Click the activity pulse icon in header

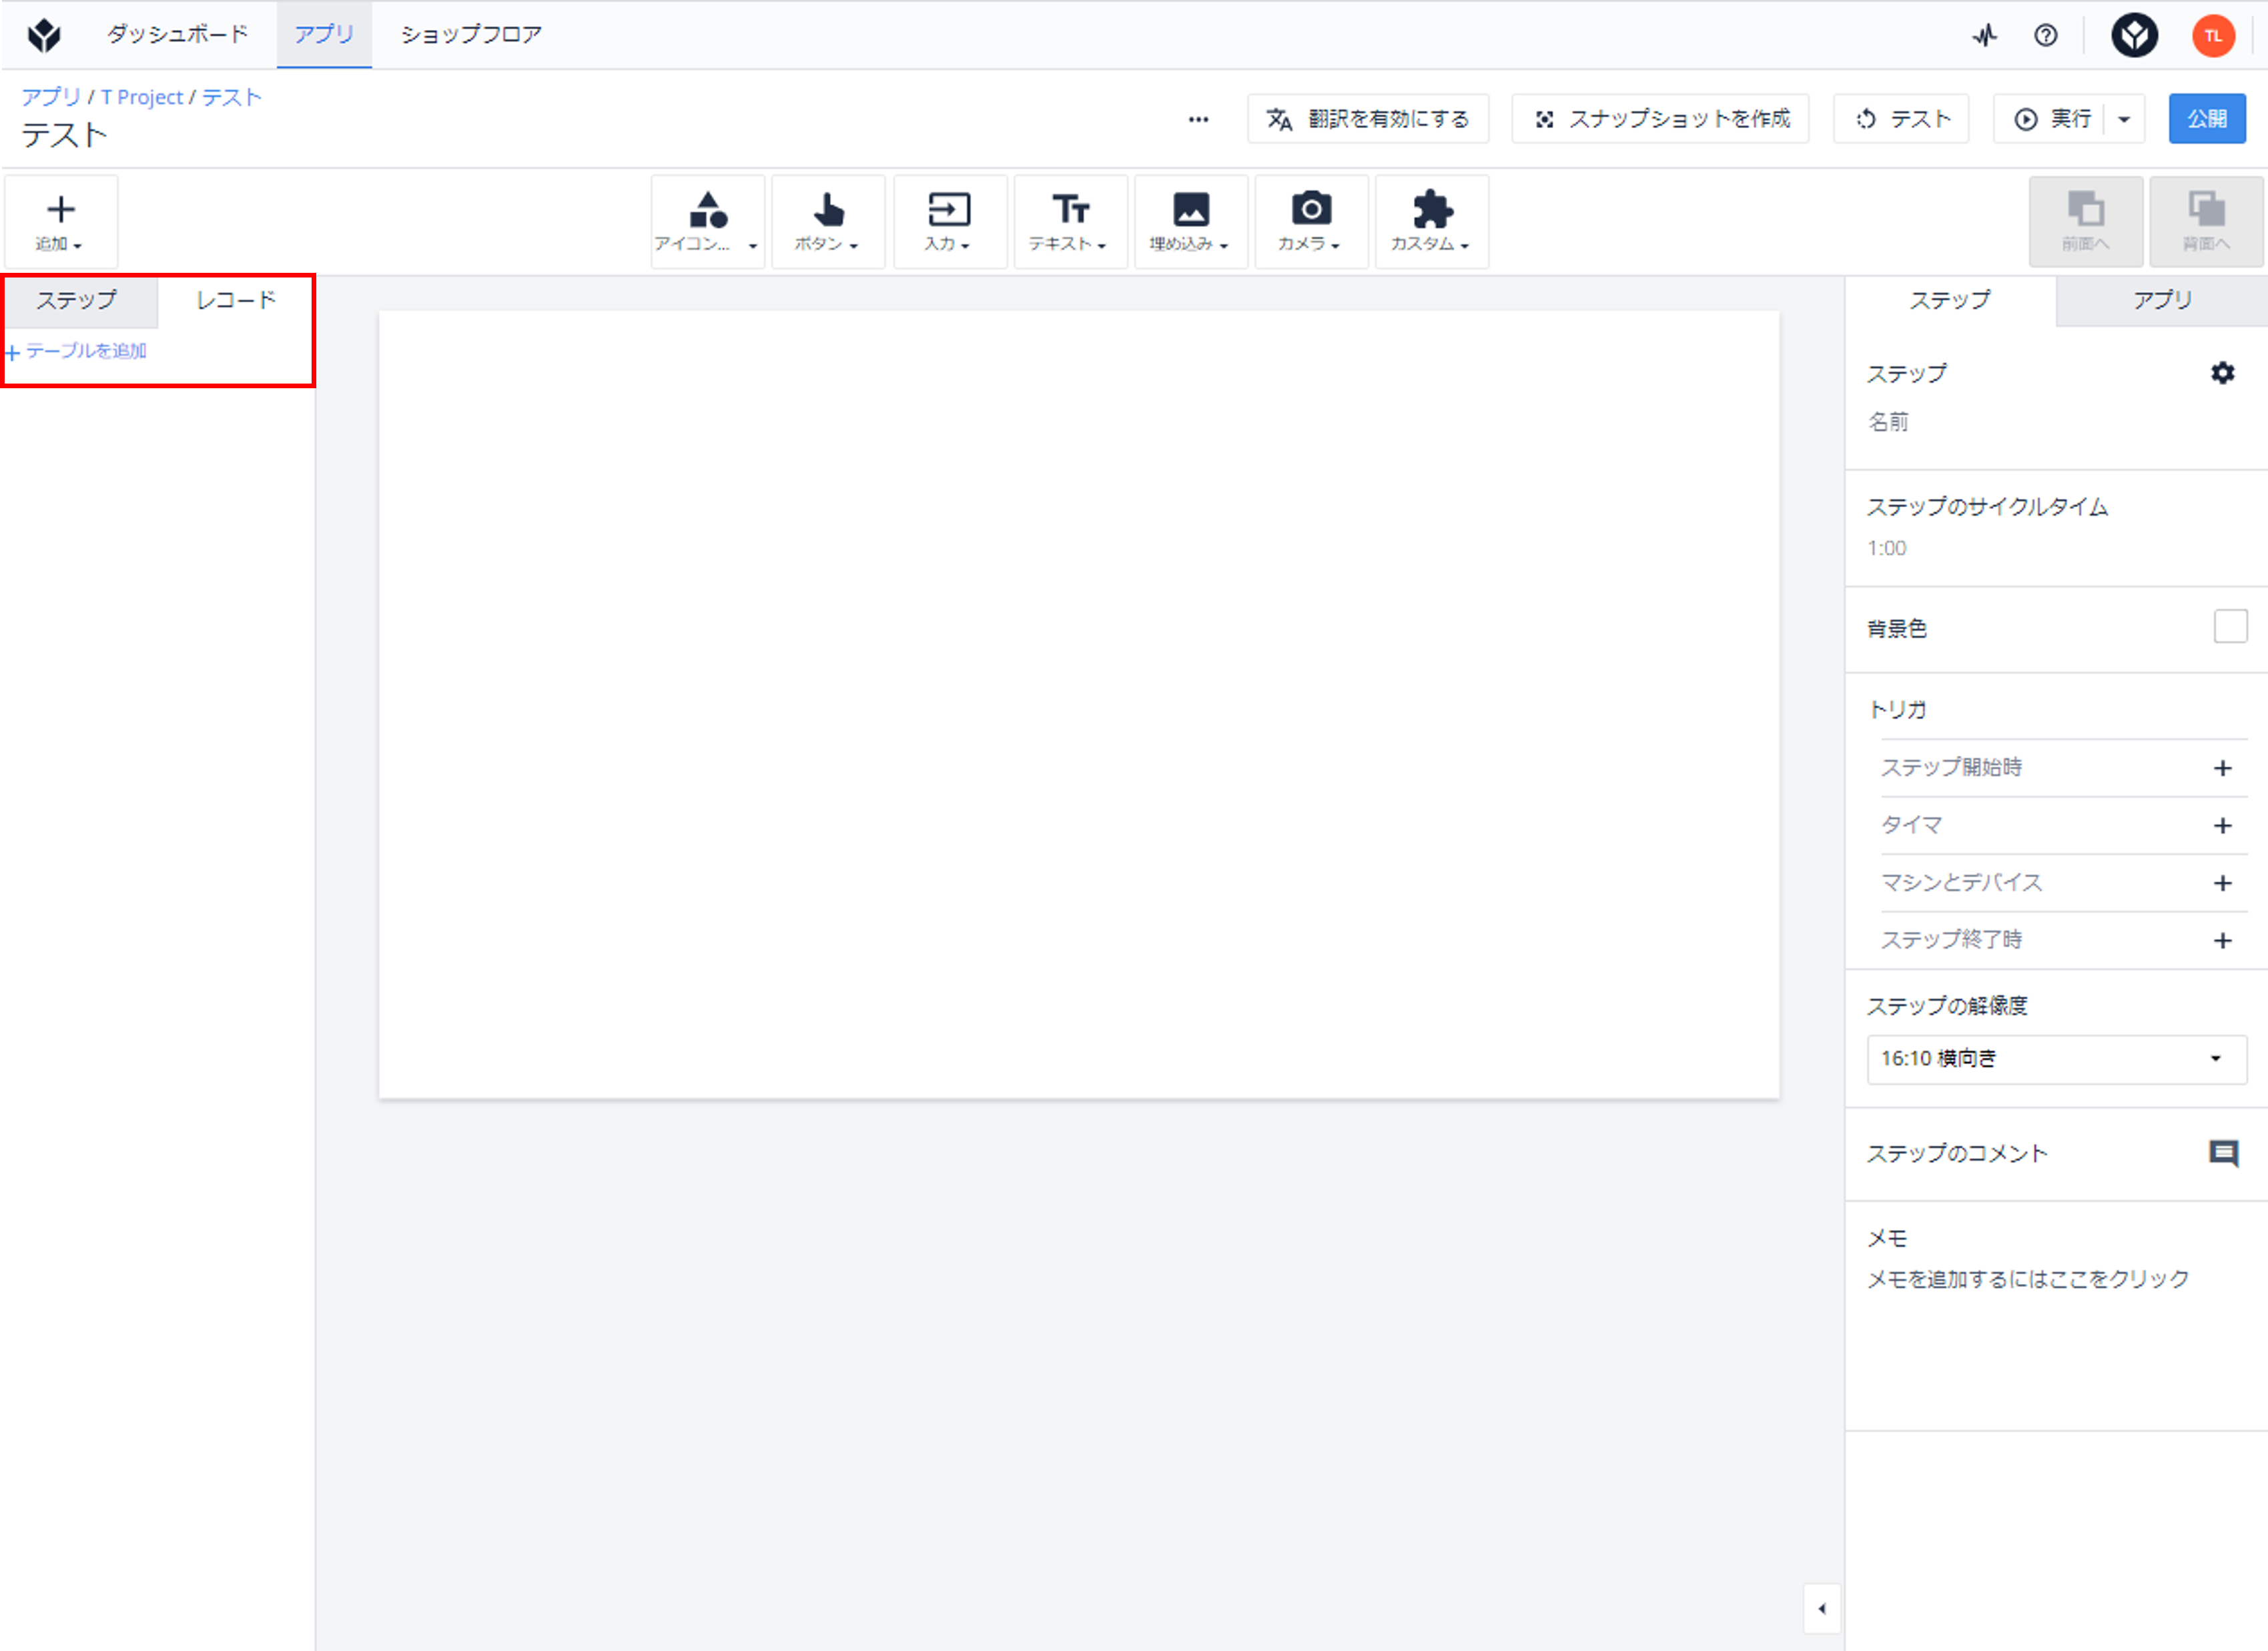pos(1984,36)
